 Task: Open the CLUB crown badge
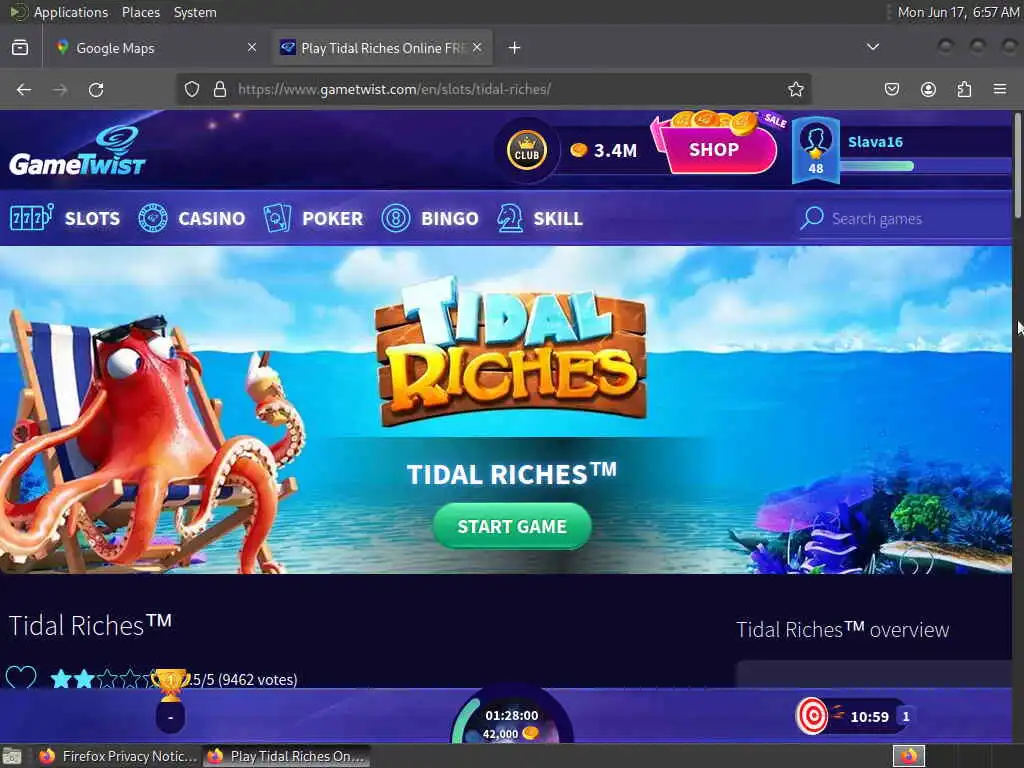(526, 150)
